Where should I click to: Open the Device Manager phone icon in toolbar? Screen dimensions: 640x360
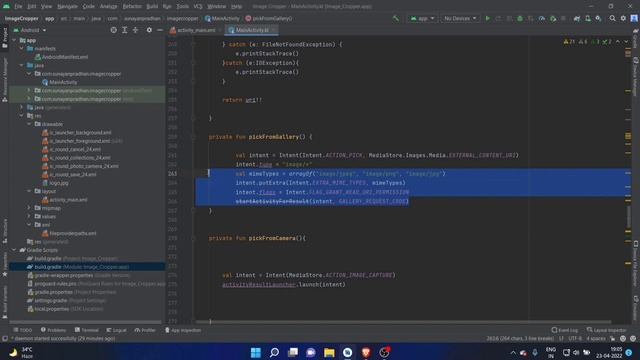[588, 18]
